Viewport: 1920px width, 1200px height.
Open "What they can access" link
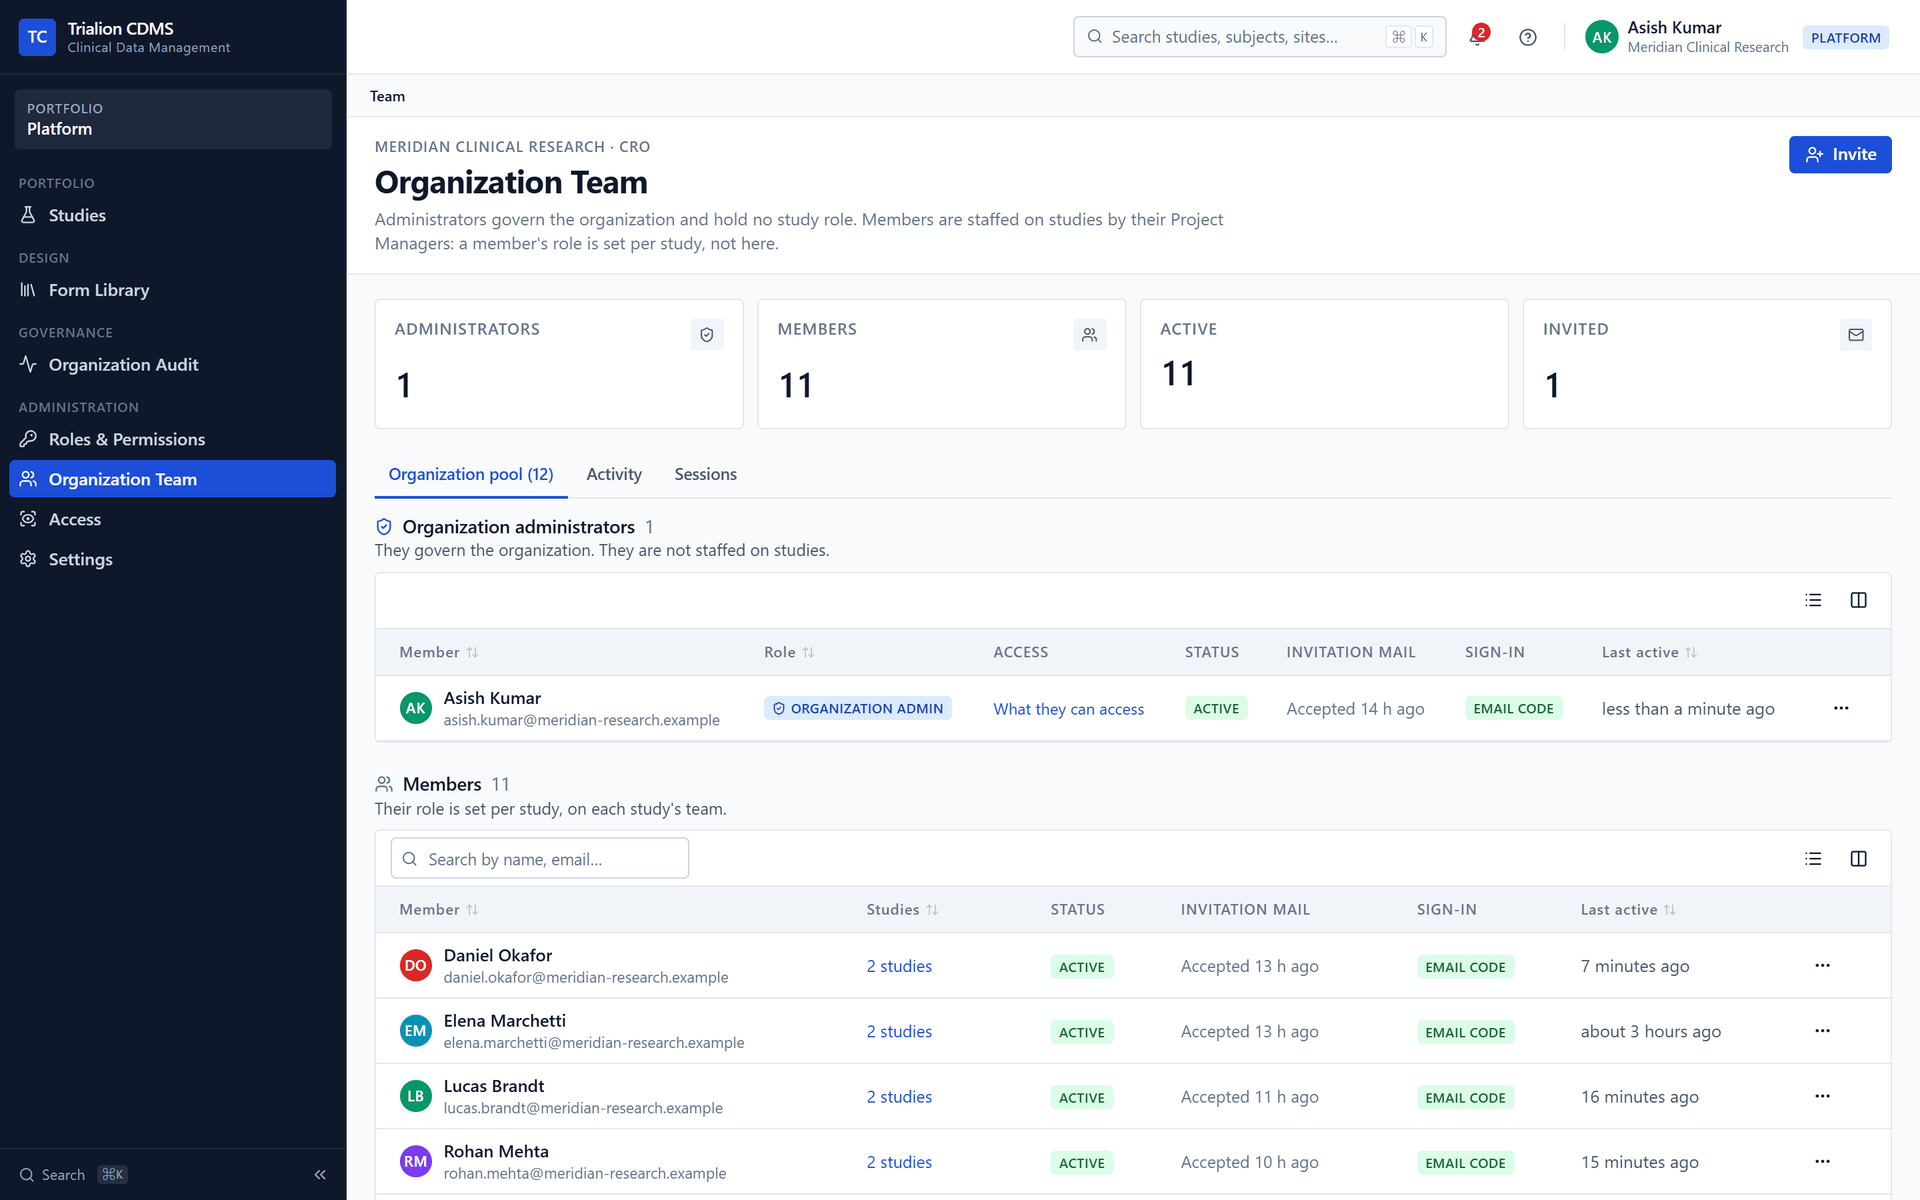[1068, 709]
